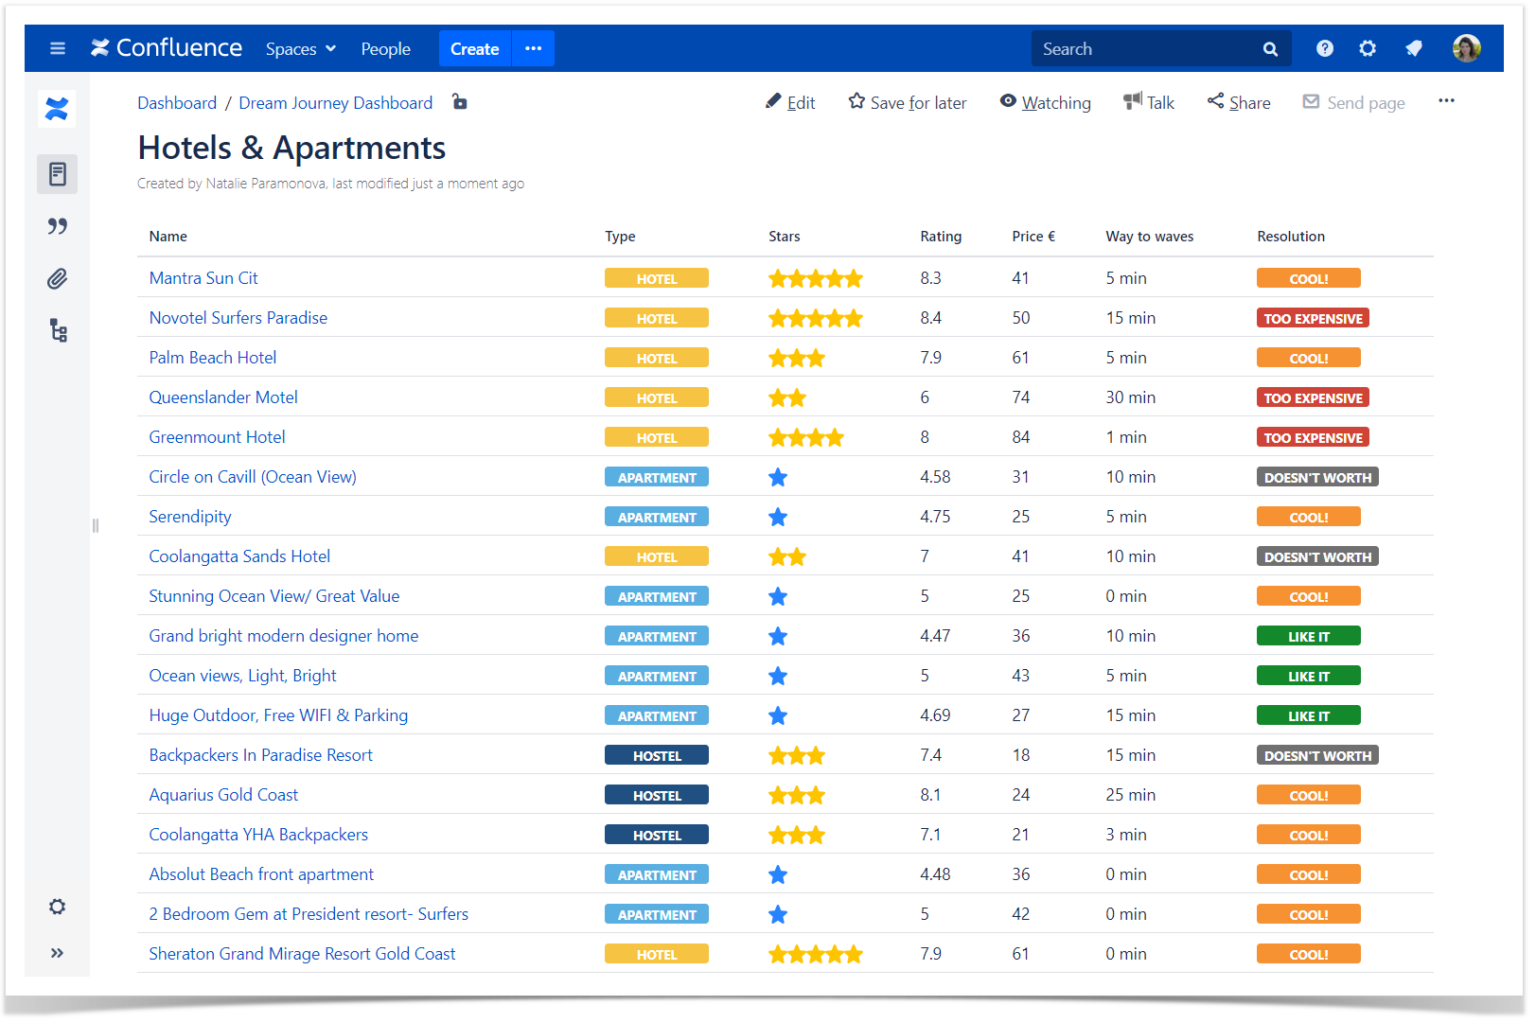1536x1023 pixels.
Task: Click the unlocked restrictions icon near breadcrumb
Action: 459,102
